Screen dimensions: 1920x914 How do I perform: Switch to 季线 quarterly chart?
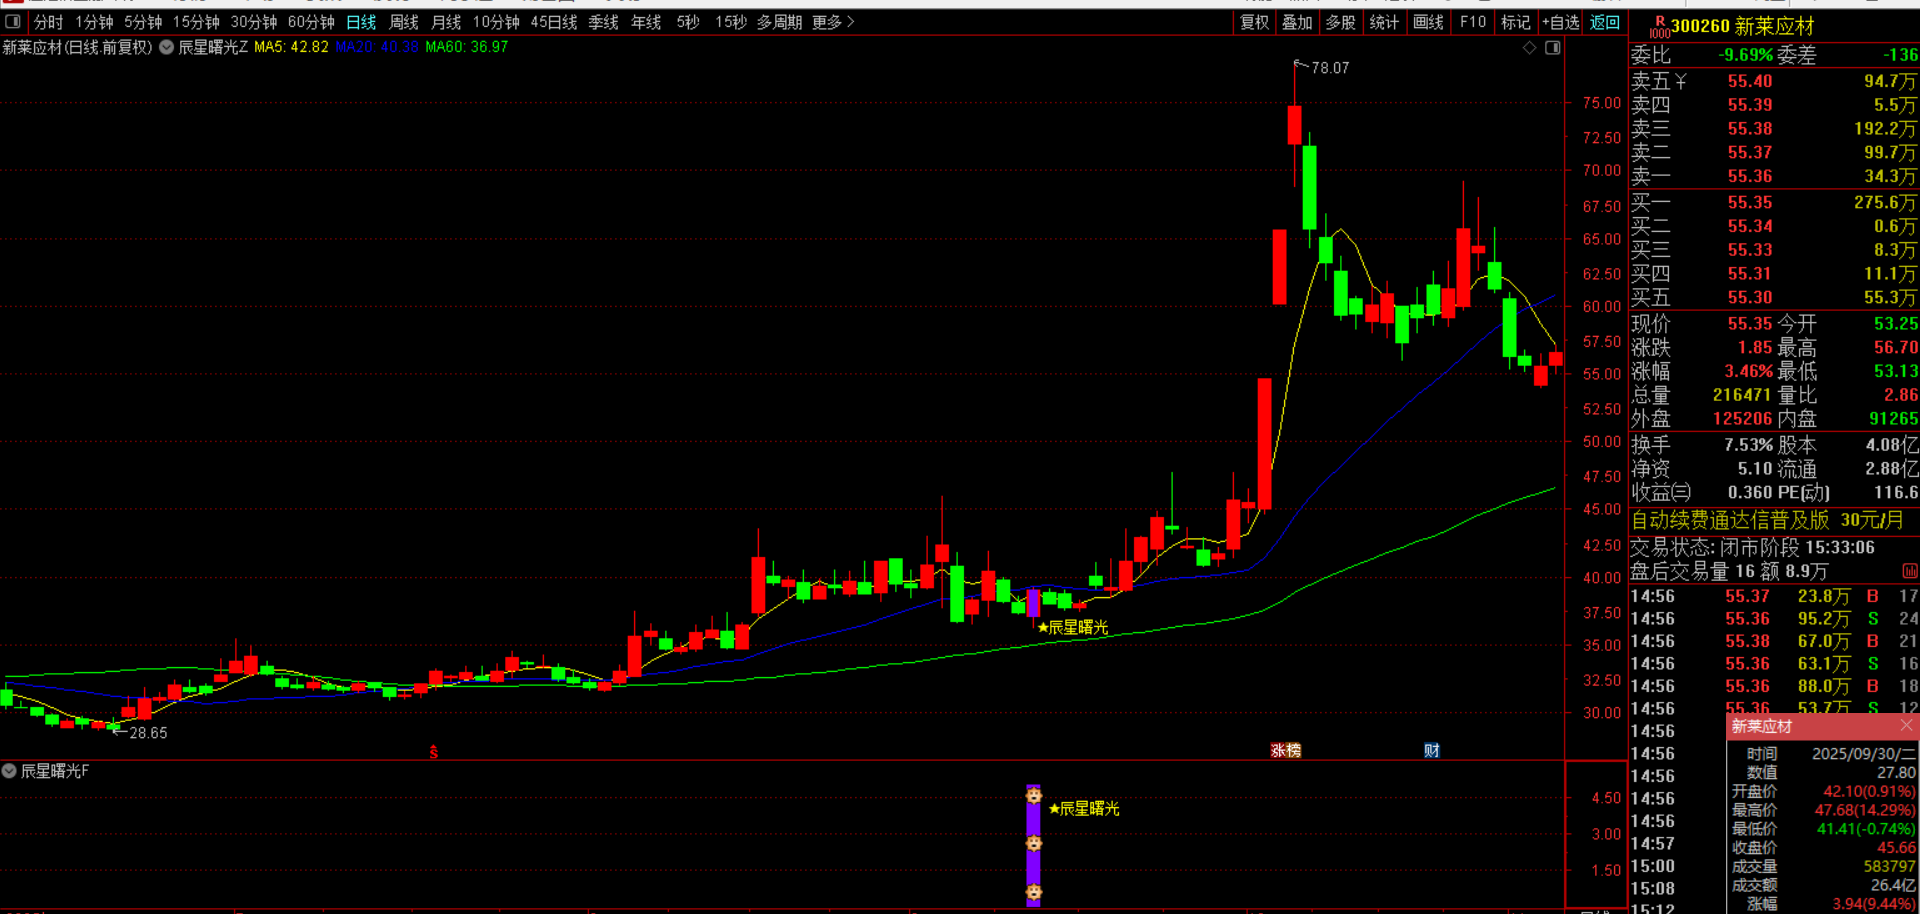[x=603, y=22]
